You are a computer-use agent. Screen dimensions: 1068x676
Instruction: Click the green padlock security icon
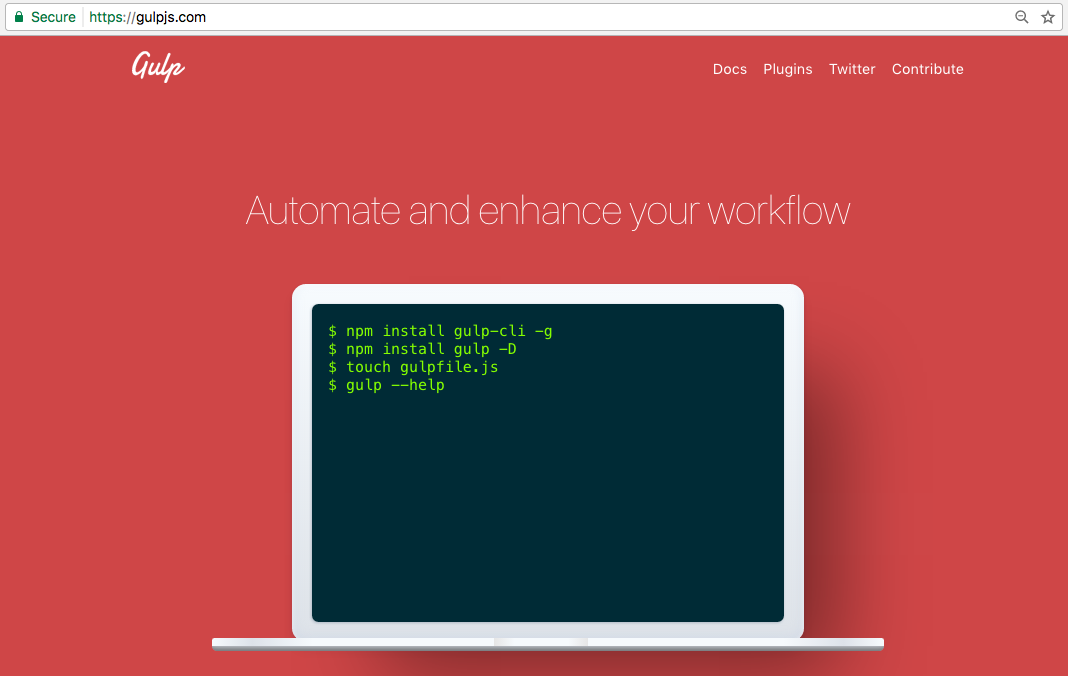tap(18, 17)
